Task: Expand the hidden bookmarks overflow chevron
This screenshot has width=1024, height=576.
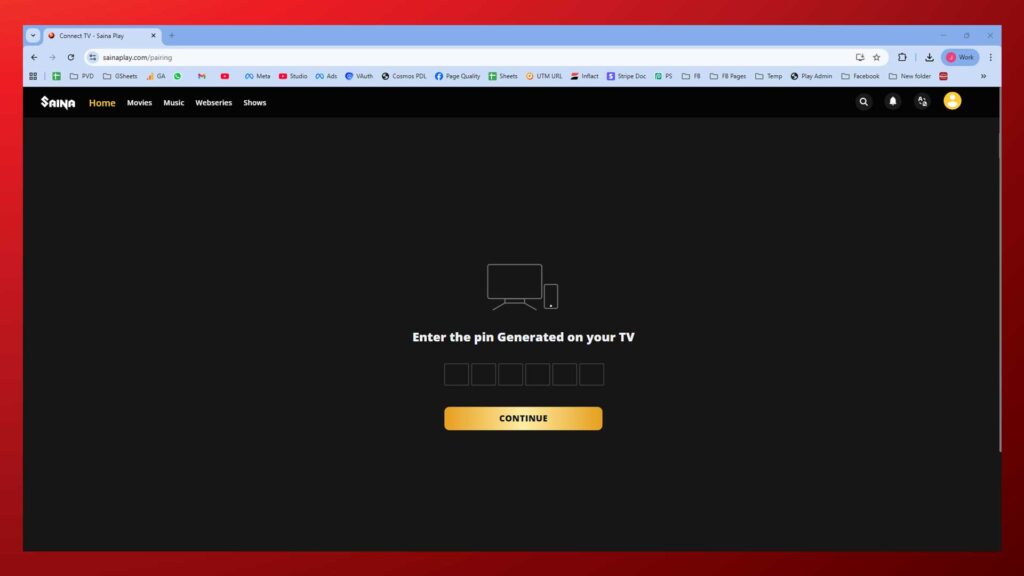Action: (983, 76)
